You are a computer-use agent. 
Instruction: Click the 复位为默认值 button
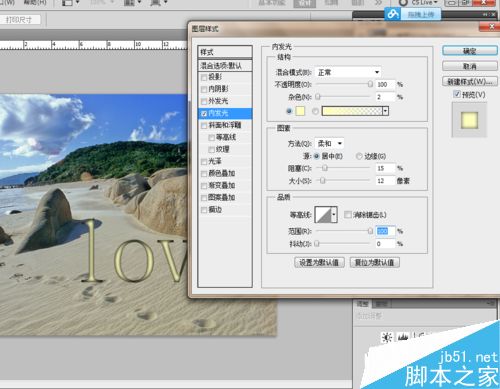tap(375, 263)
